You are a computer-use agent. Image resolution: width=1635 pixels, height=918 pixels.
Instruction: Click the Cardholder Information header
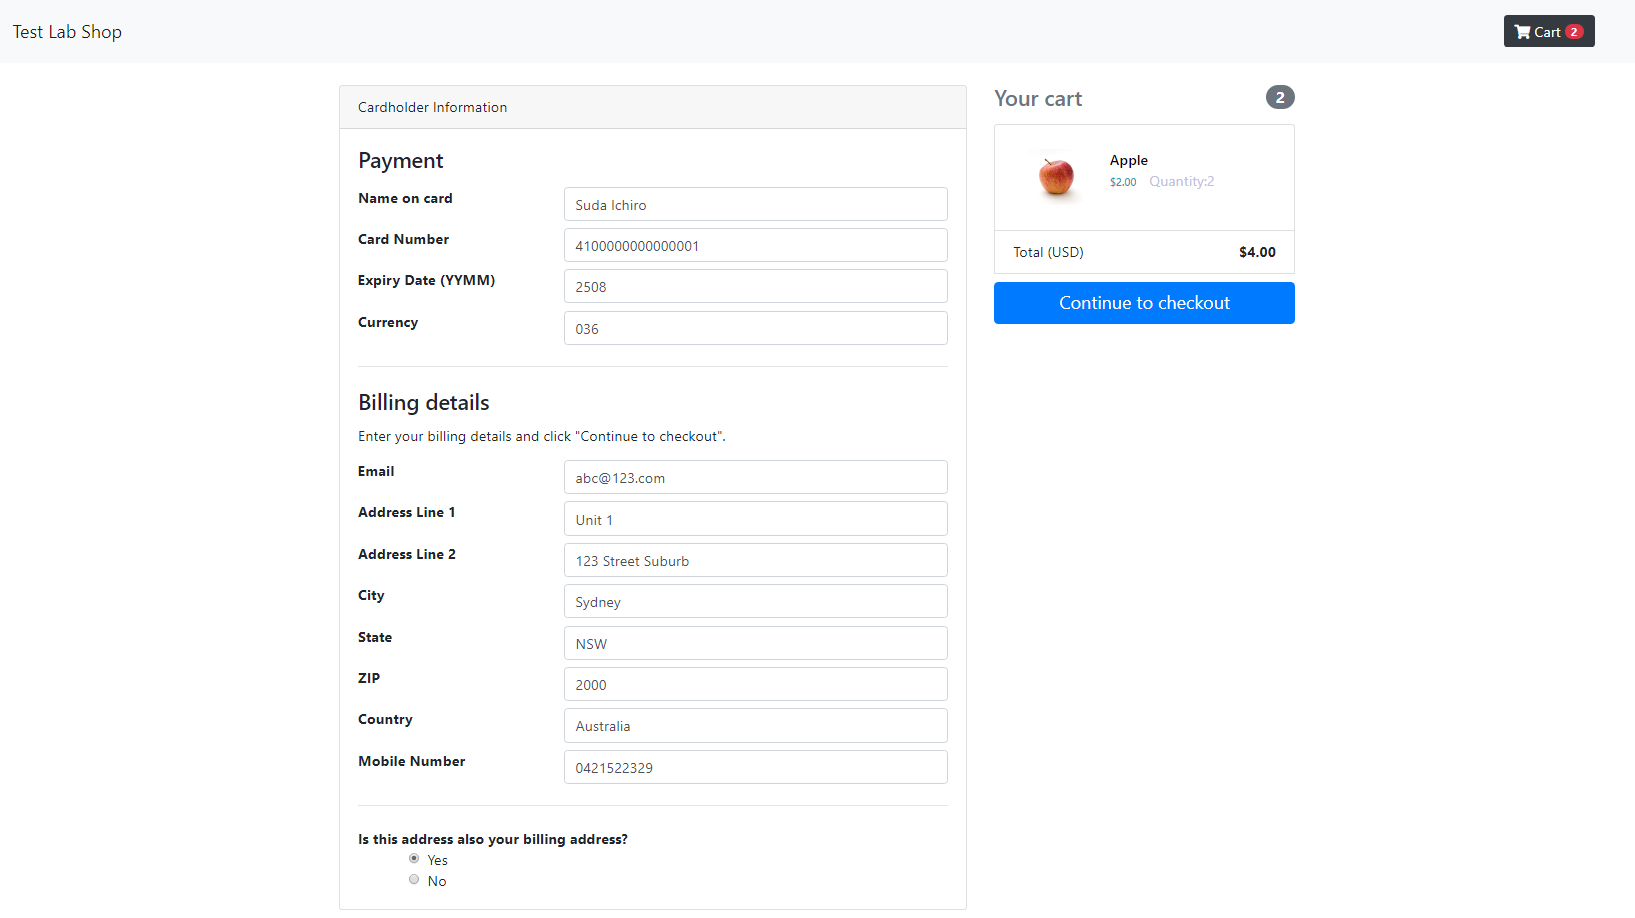tap(432, 107)
